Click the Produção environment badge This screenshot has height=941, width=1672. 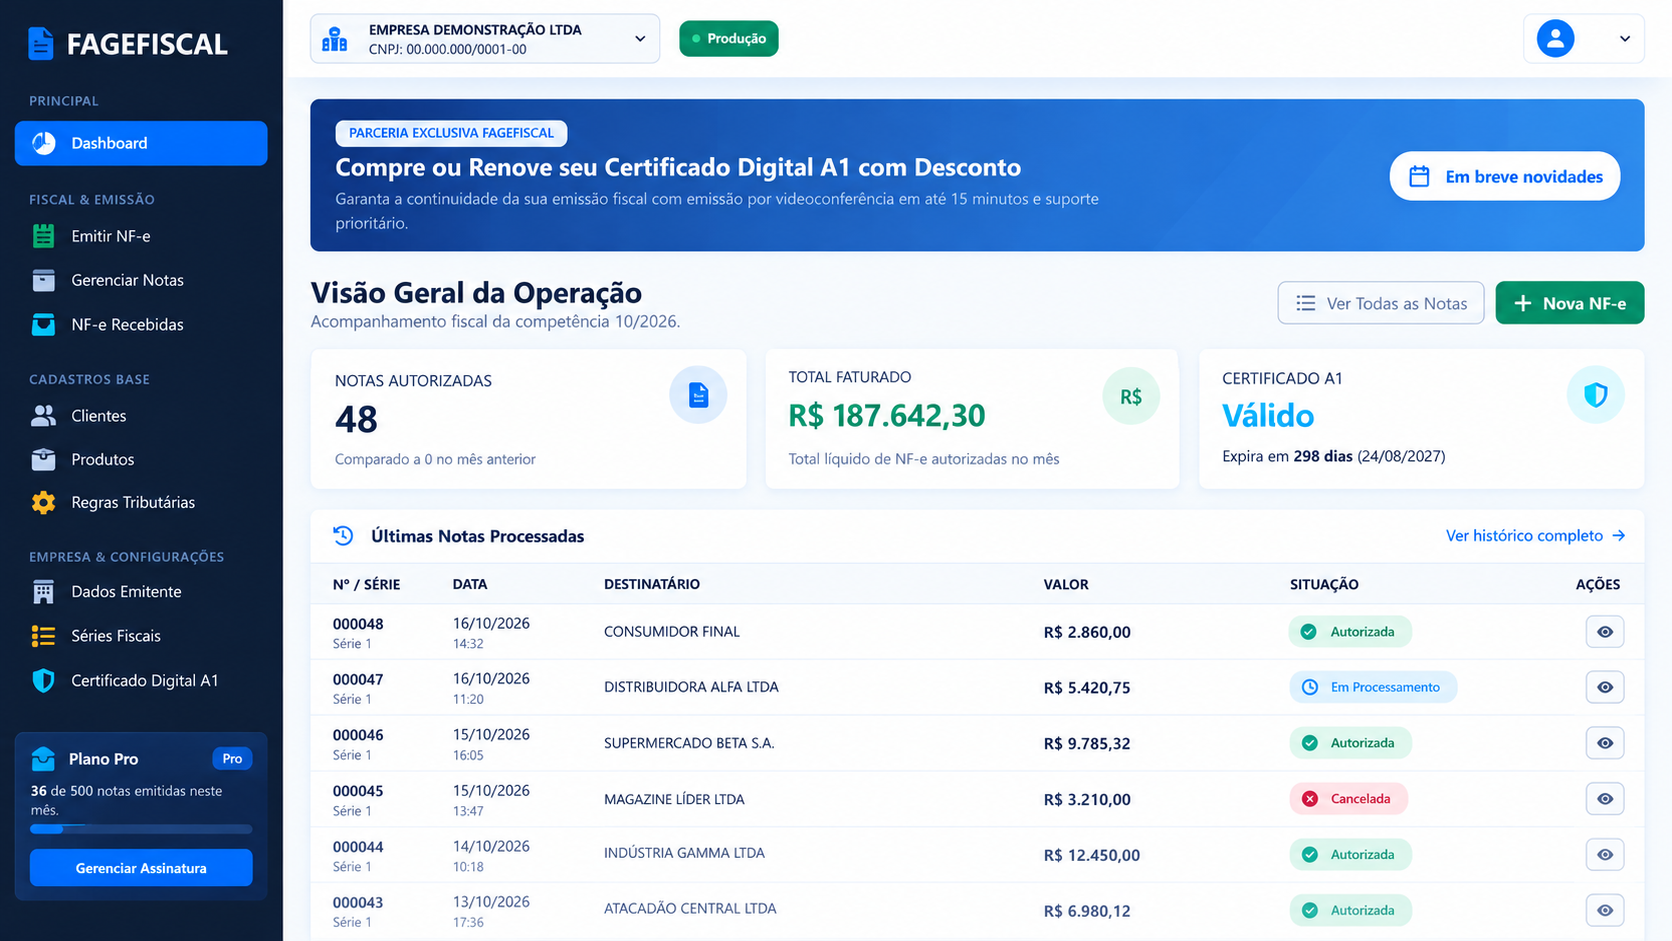click(x=729, y=39)
